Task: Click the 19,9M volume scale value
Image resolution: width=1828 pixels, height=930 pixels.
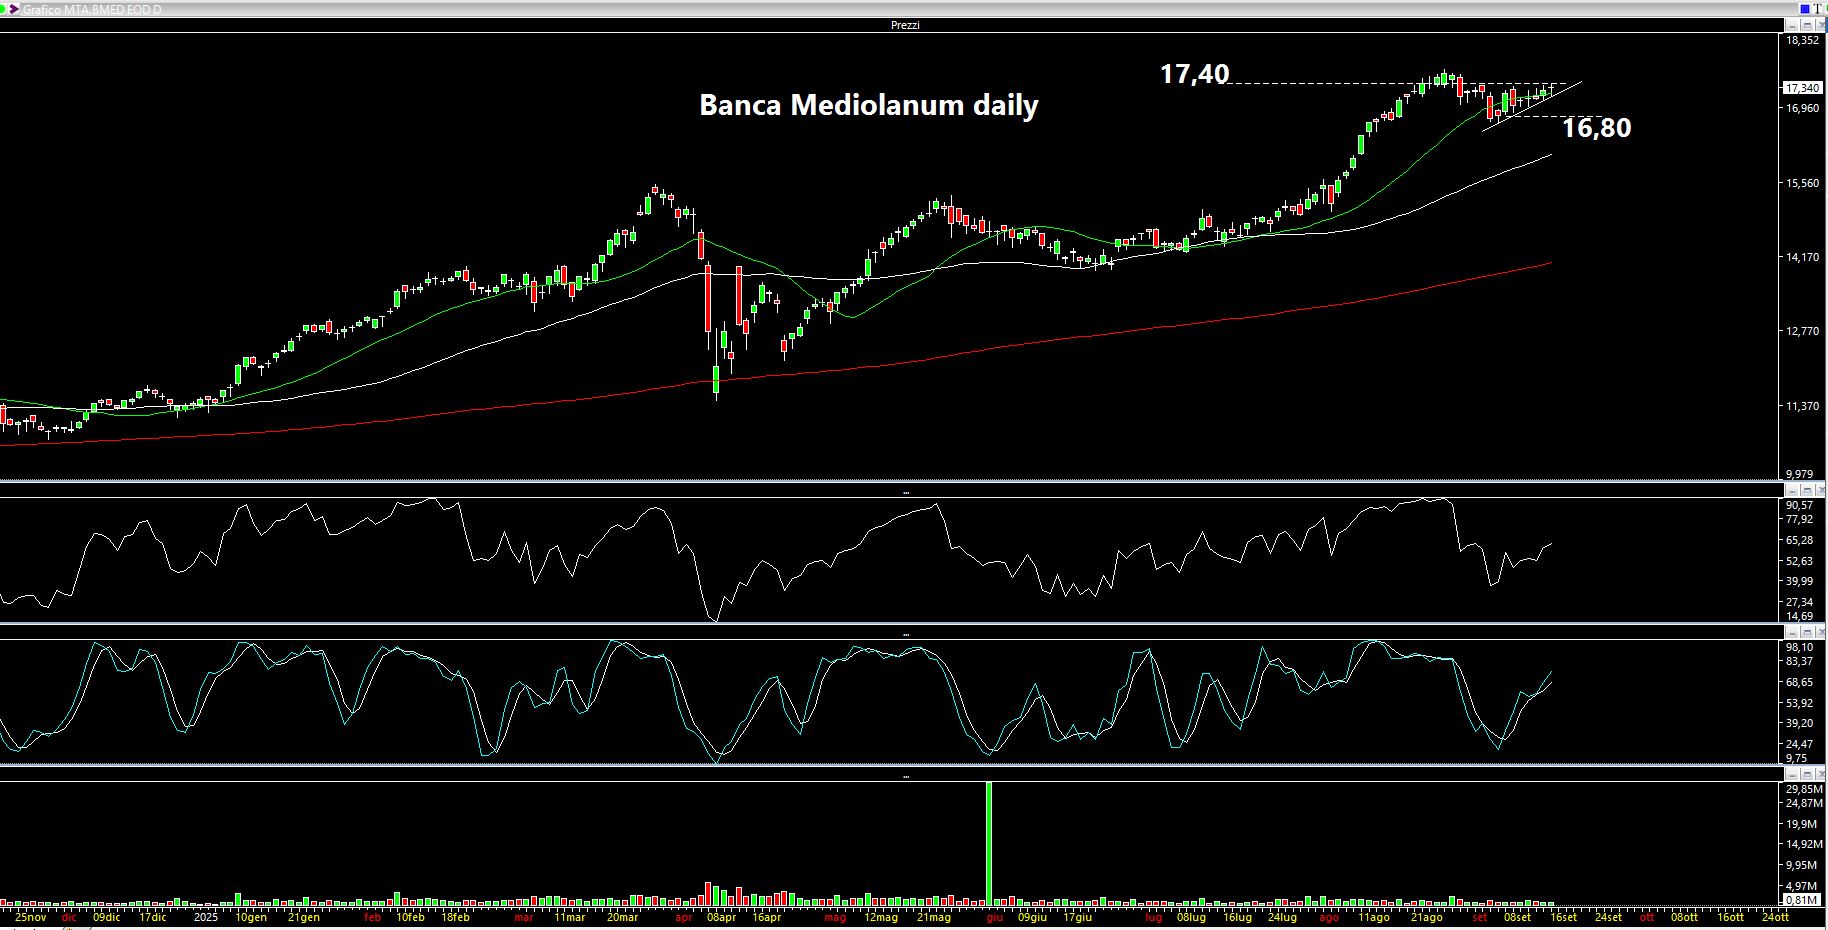Action: click(x=1802, y=824)
